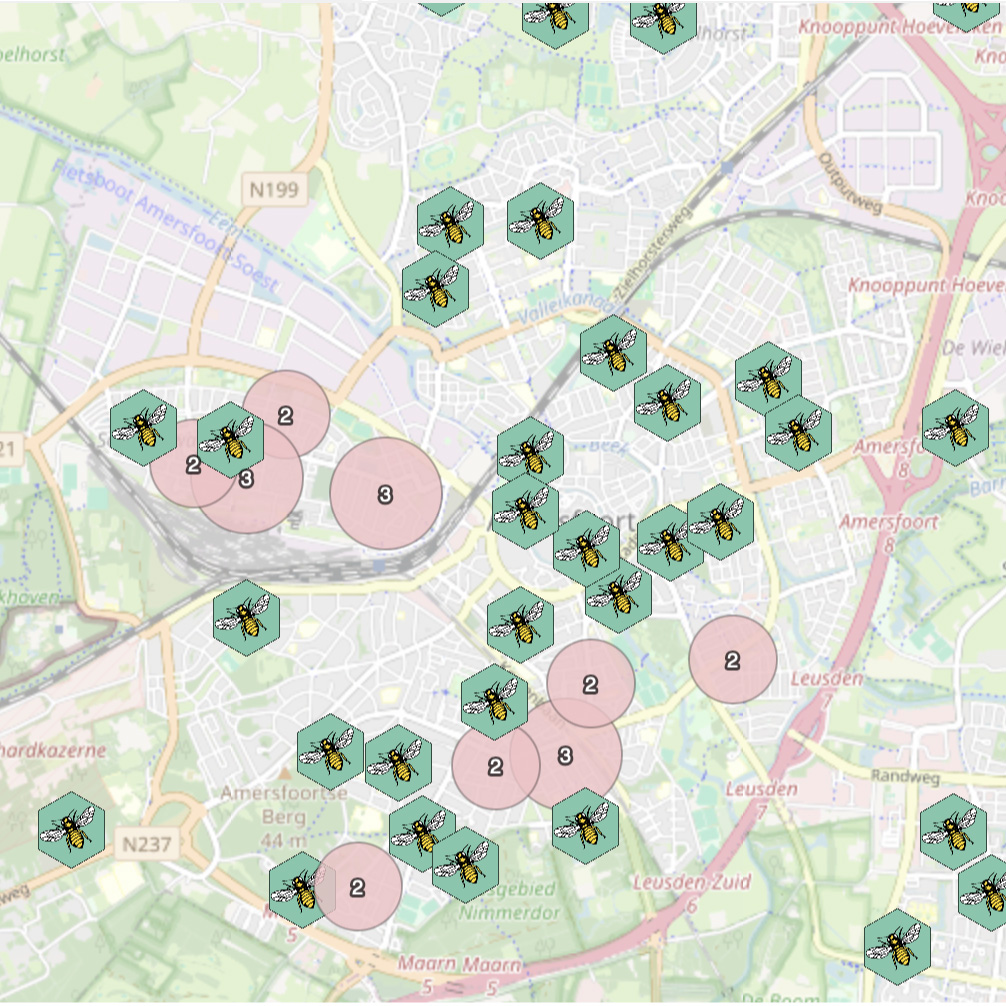Select bee marker overlapping the Nimmerdor 2 cluster
Screen dimensions: 1006x1006
[301, 888]
